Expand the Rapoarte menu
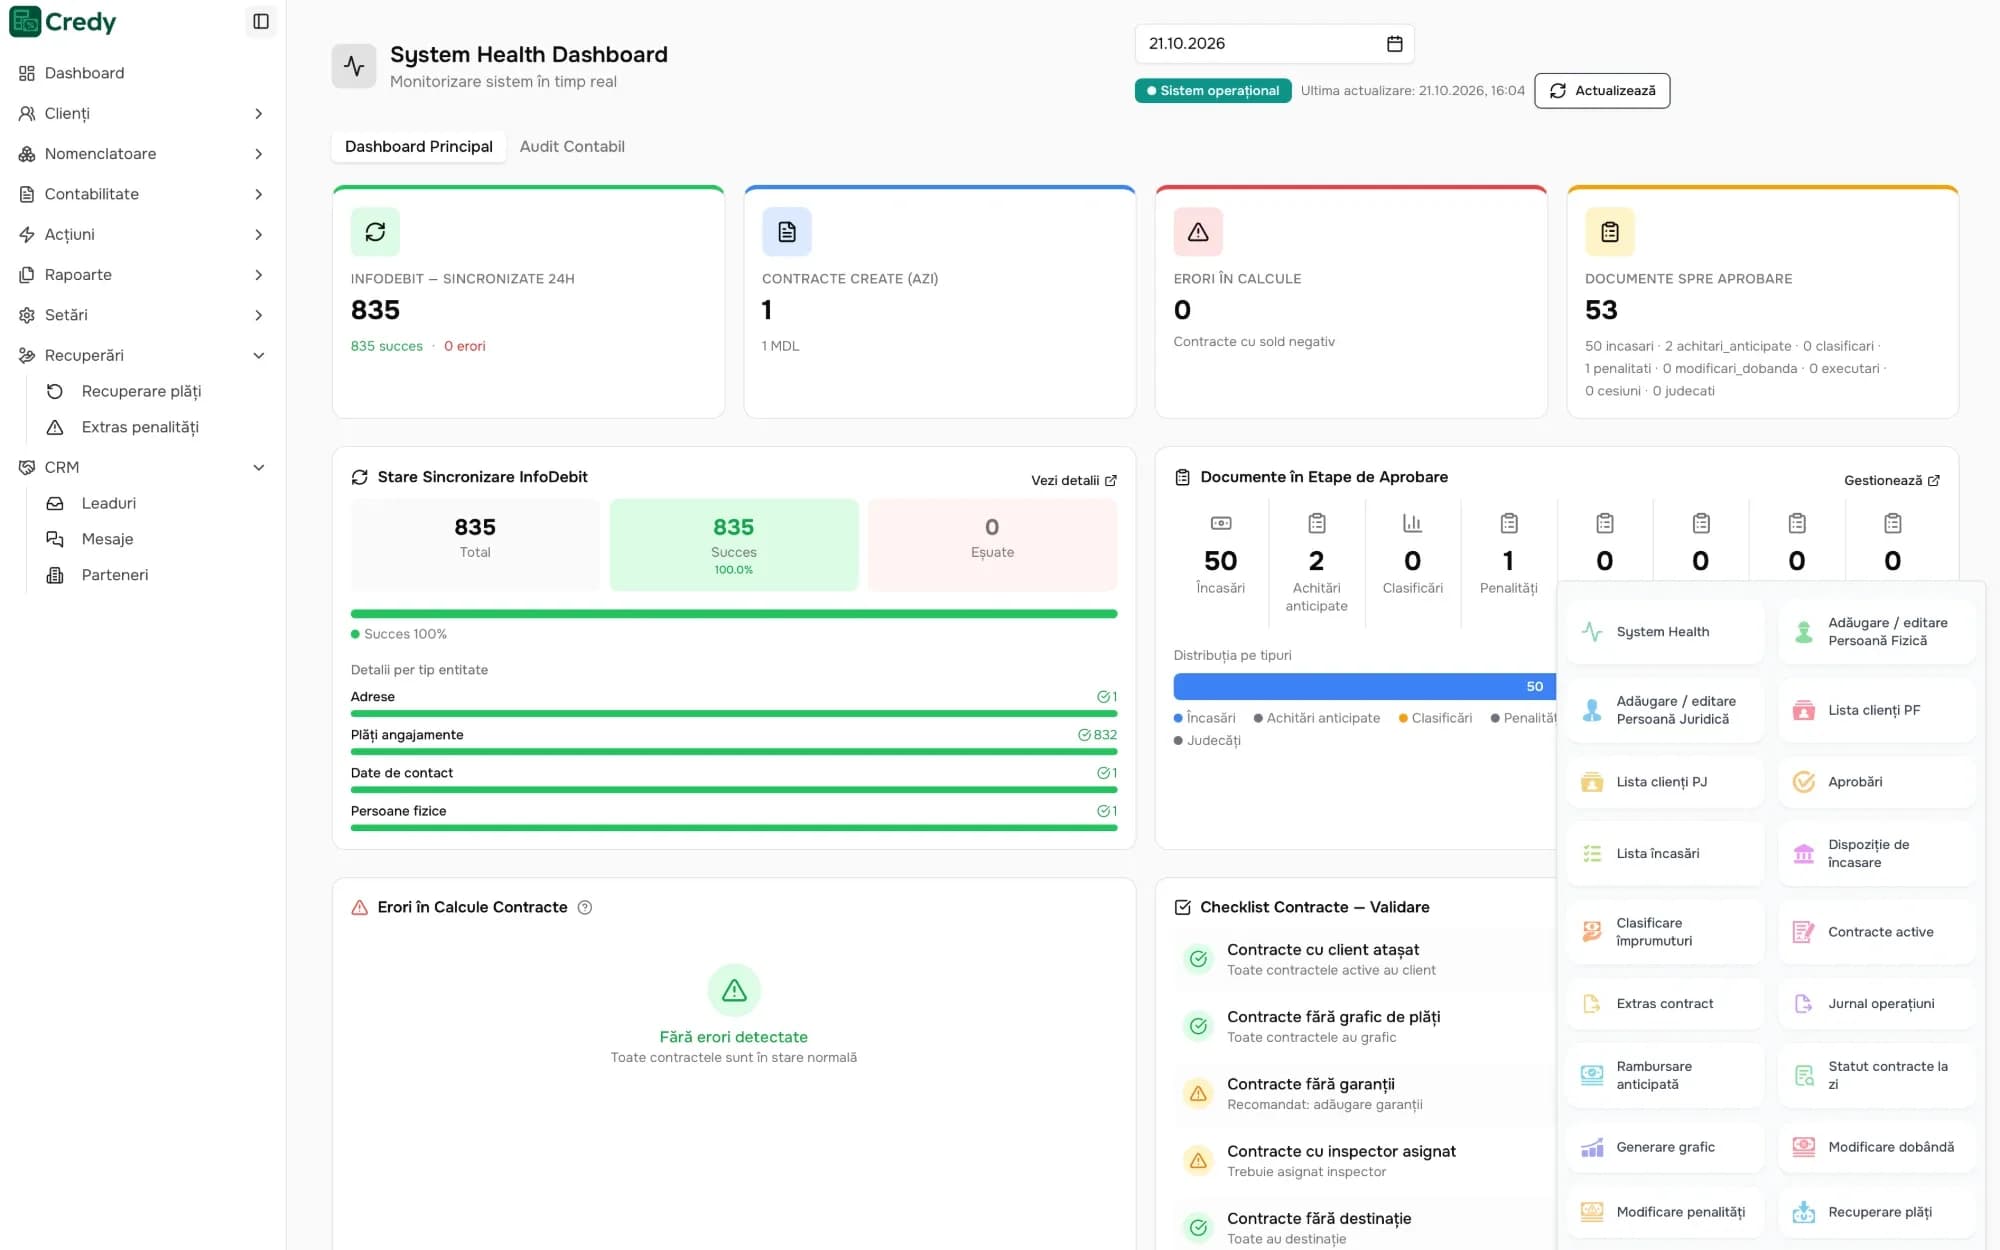2000x1250 pixels. (x=142, y=275)
